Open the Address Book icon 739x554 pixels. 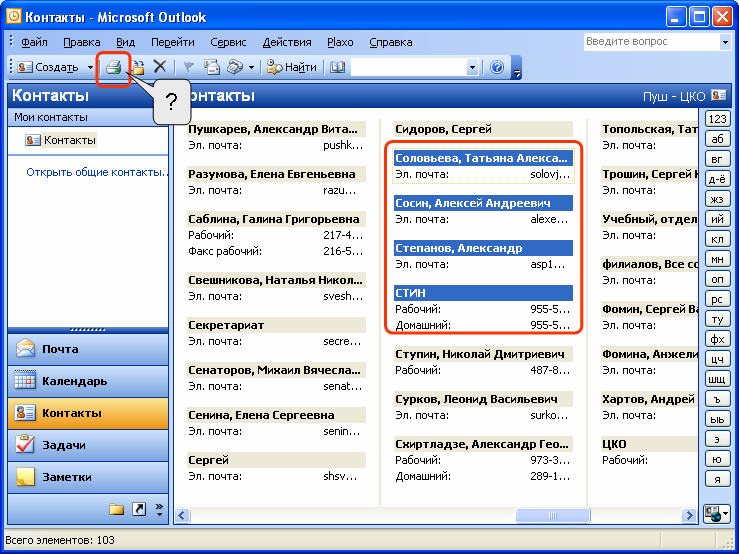(x=337, y=67)
